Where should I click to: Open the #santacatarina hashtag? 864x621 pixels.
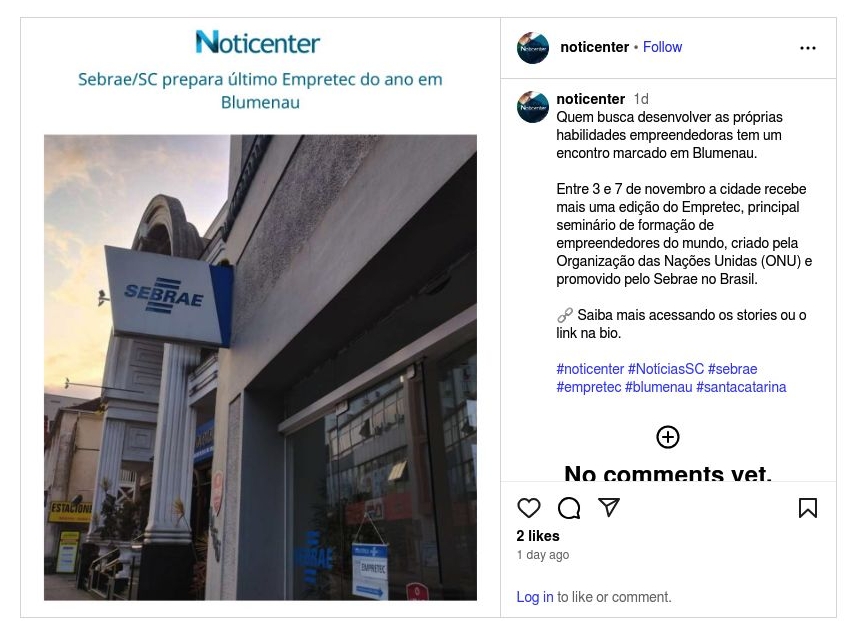point(741,387)
